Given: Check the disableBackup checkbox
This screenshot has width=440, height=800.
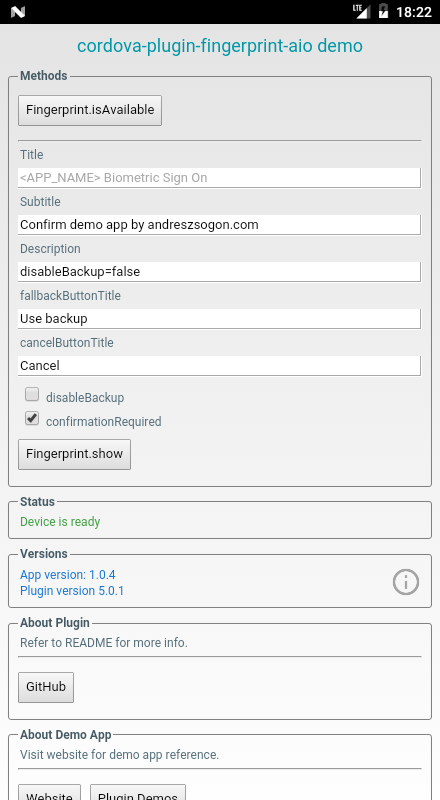Looking at the screenshot, I should pyautogui.click(x=32, y=394).
